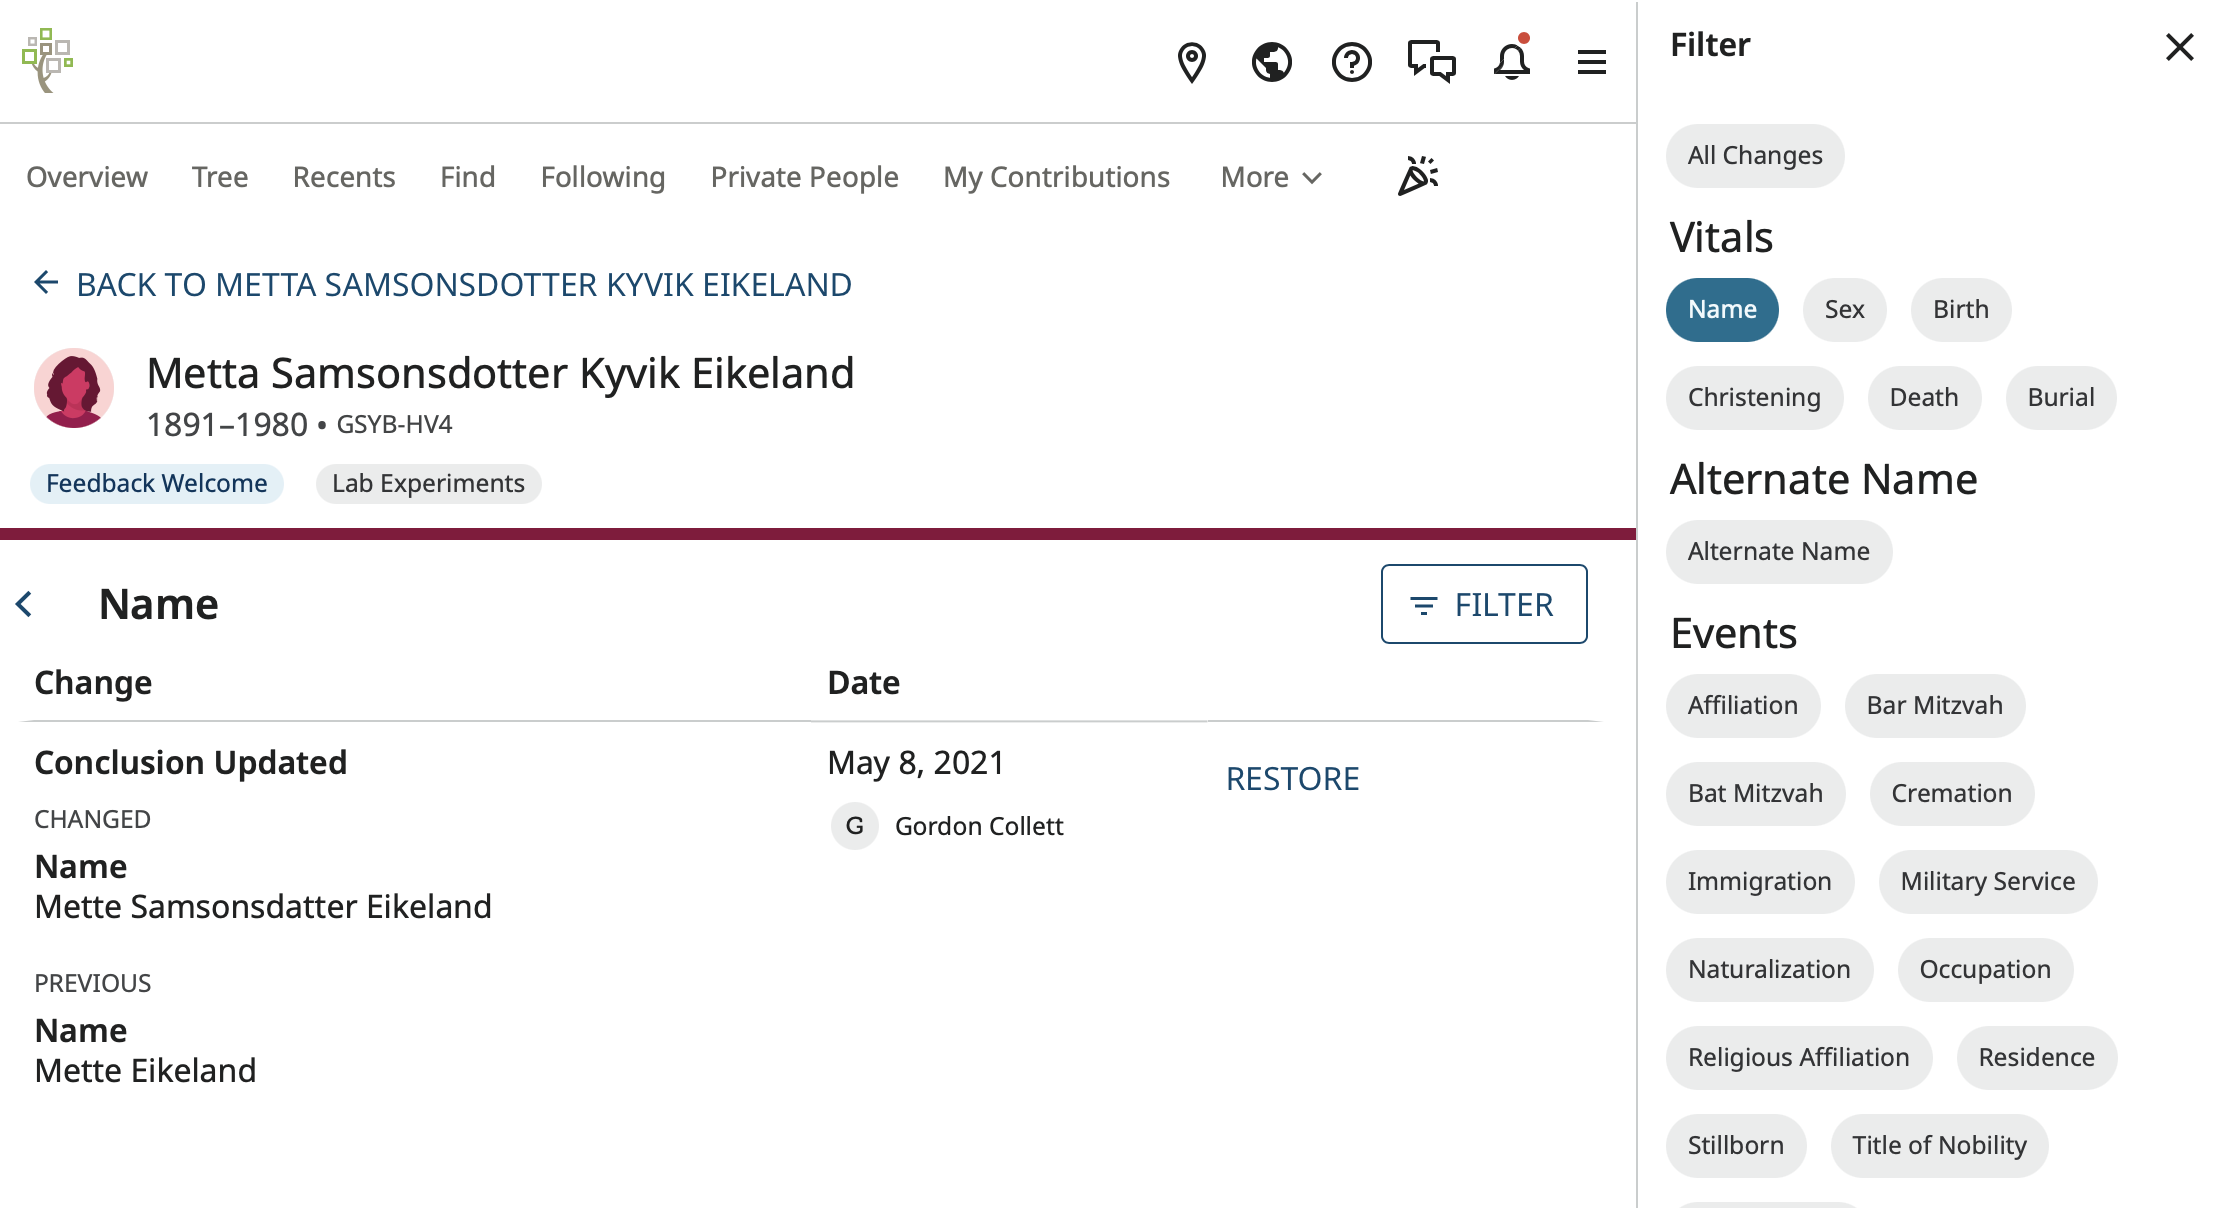Check notifications via the bell icon
The width and height of the screenshot is (2234, 1208).
point(1511,62)
